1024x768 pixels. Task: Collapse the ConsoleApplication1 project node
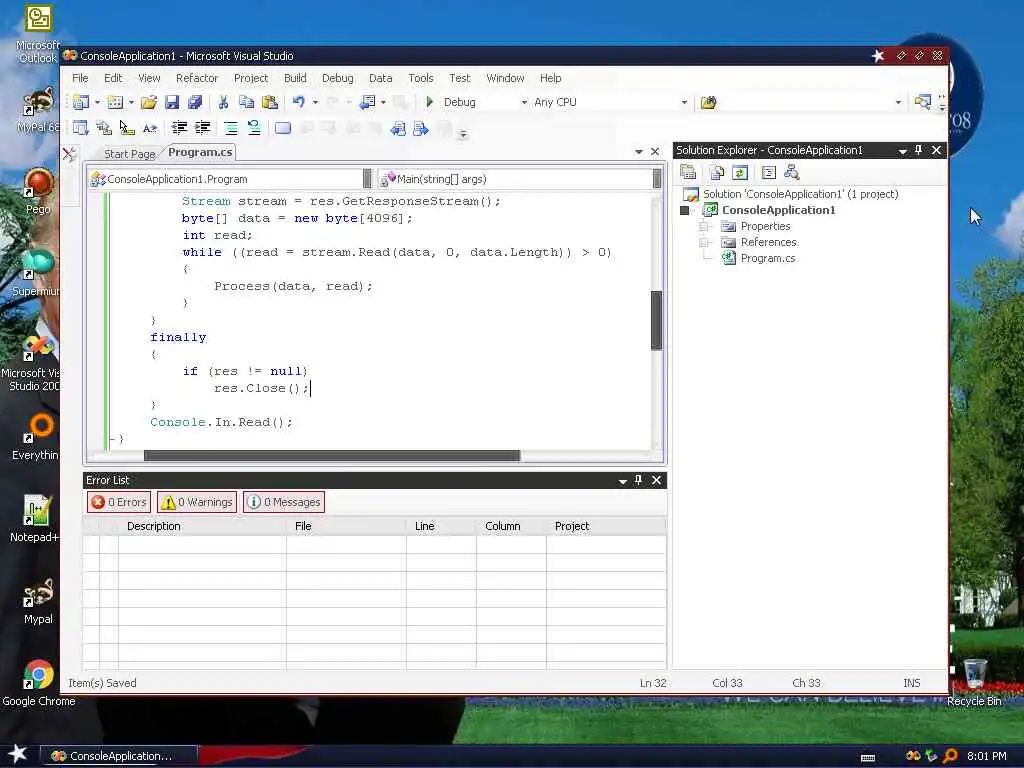[x=684, y=210]
